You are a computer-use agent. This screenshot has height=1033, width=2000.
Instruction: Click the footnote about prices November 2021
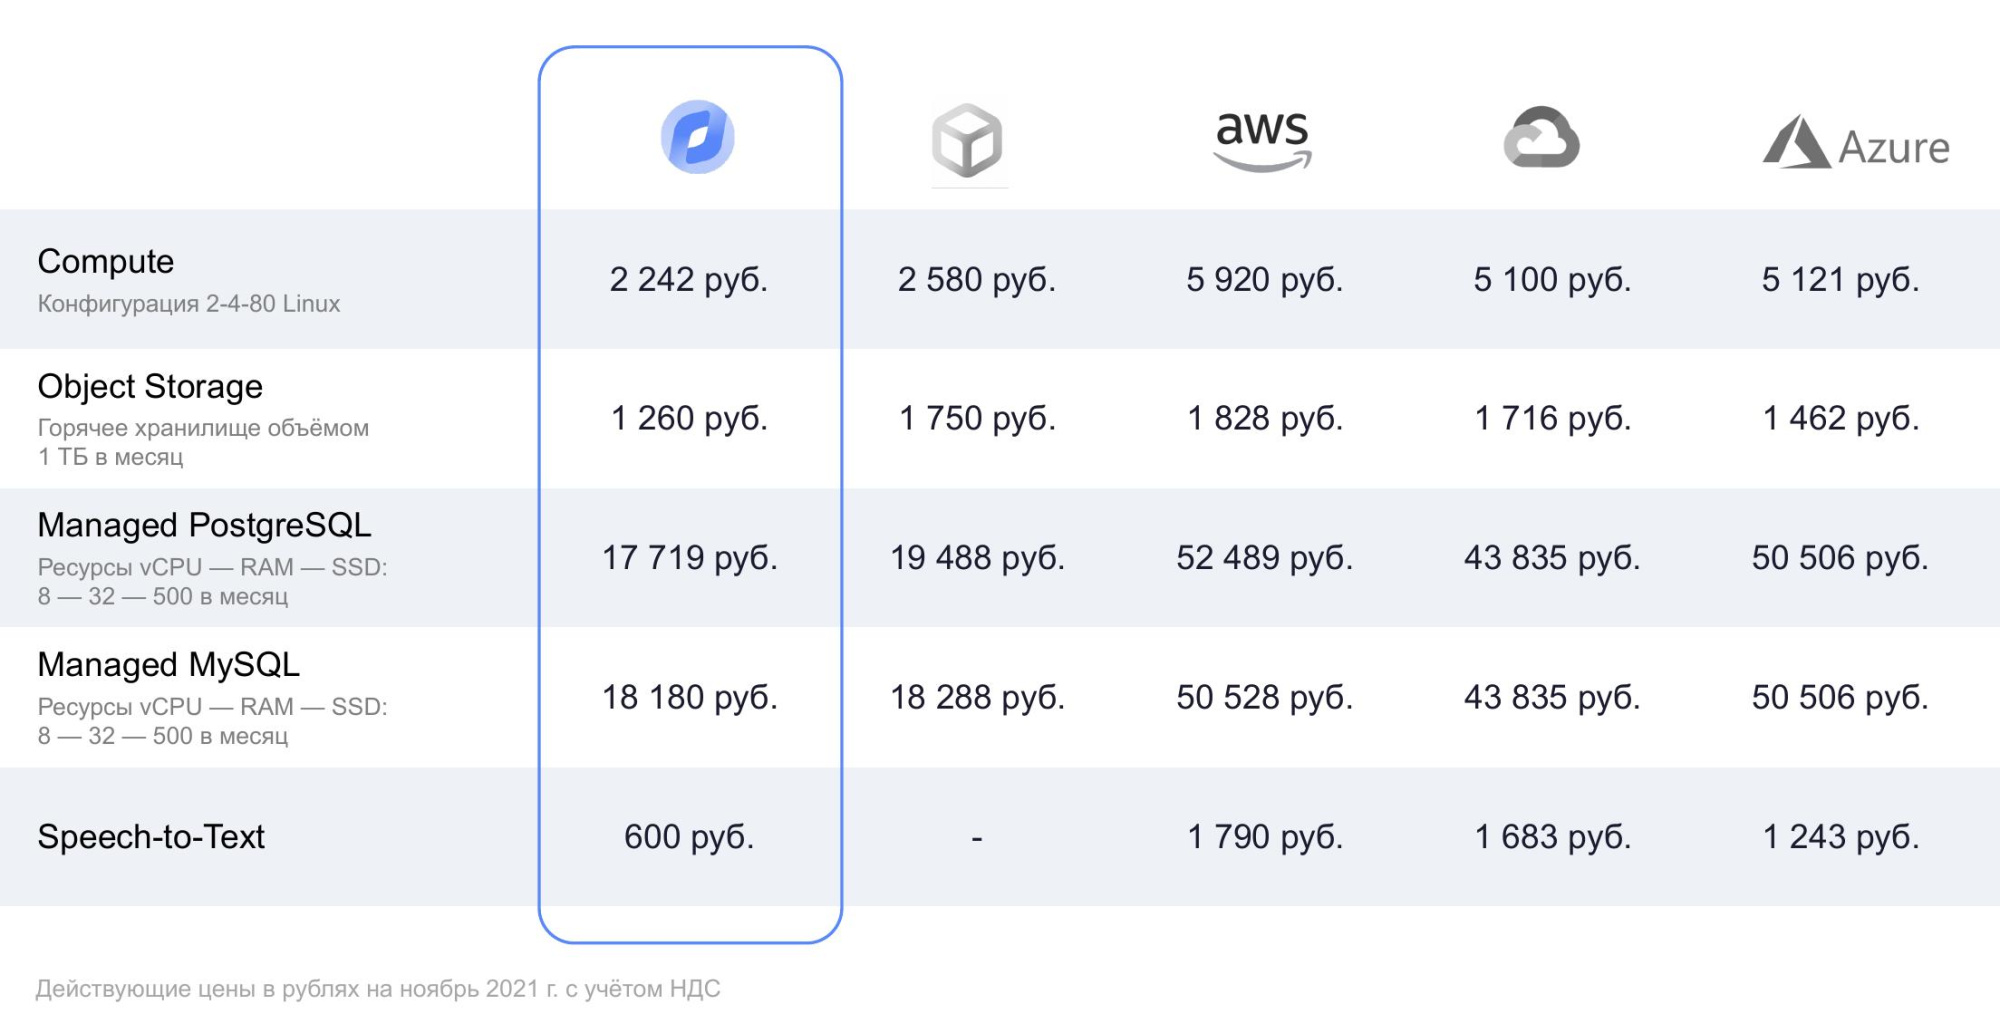pyautogui.click(x=378, y=989)
